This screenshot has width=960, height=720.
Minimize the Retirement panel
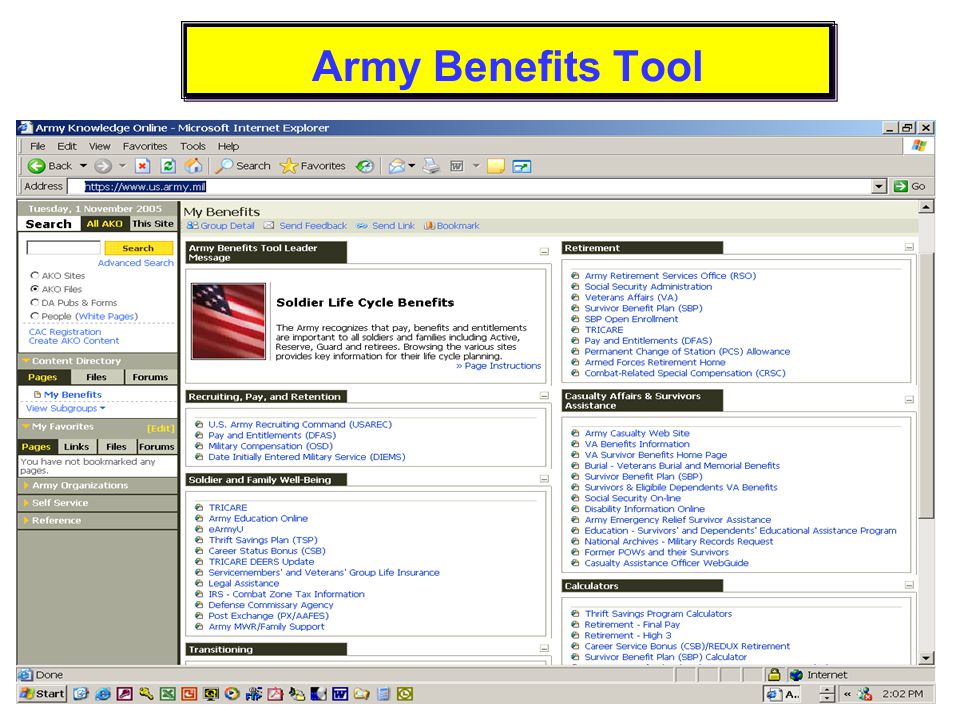[909, 247]
